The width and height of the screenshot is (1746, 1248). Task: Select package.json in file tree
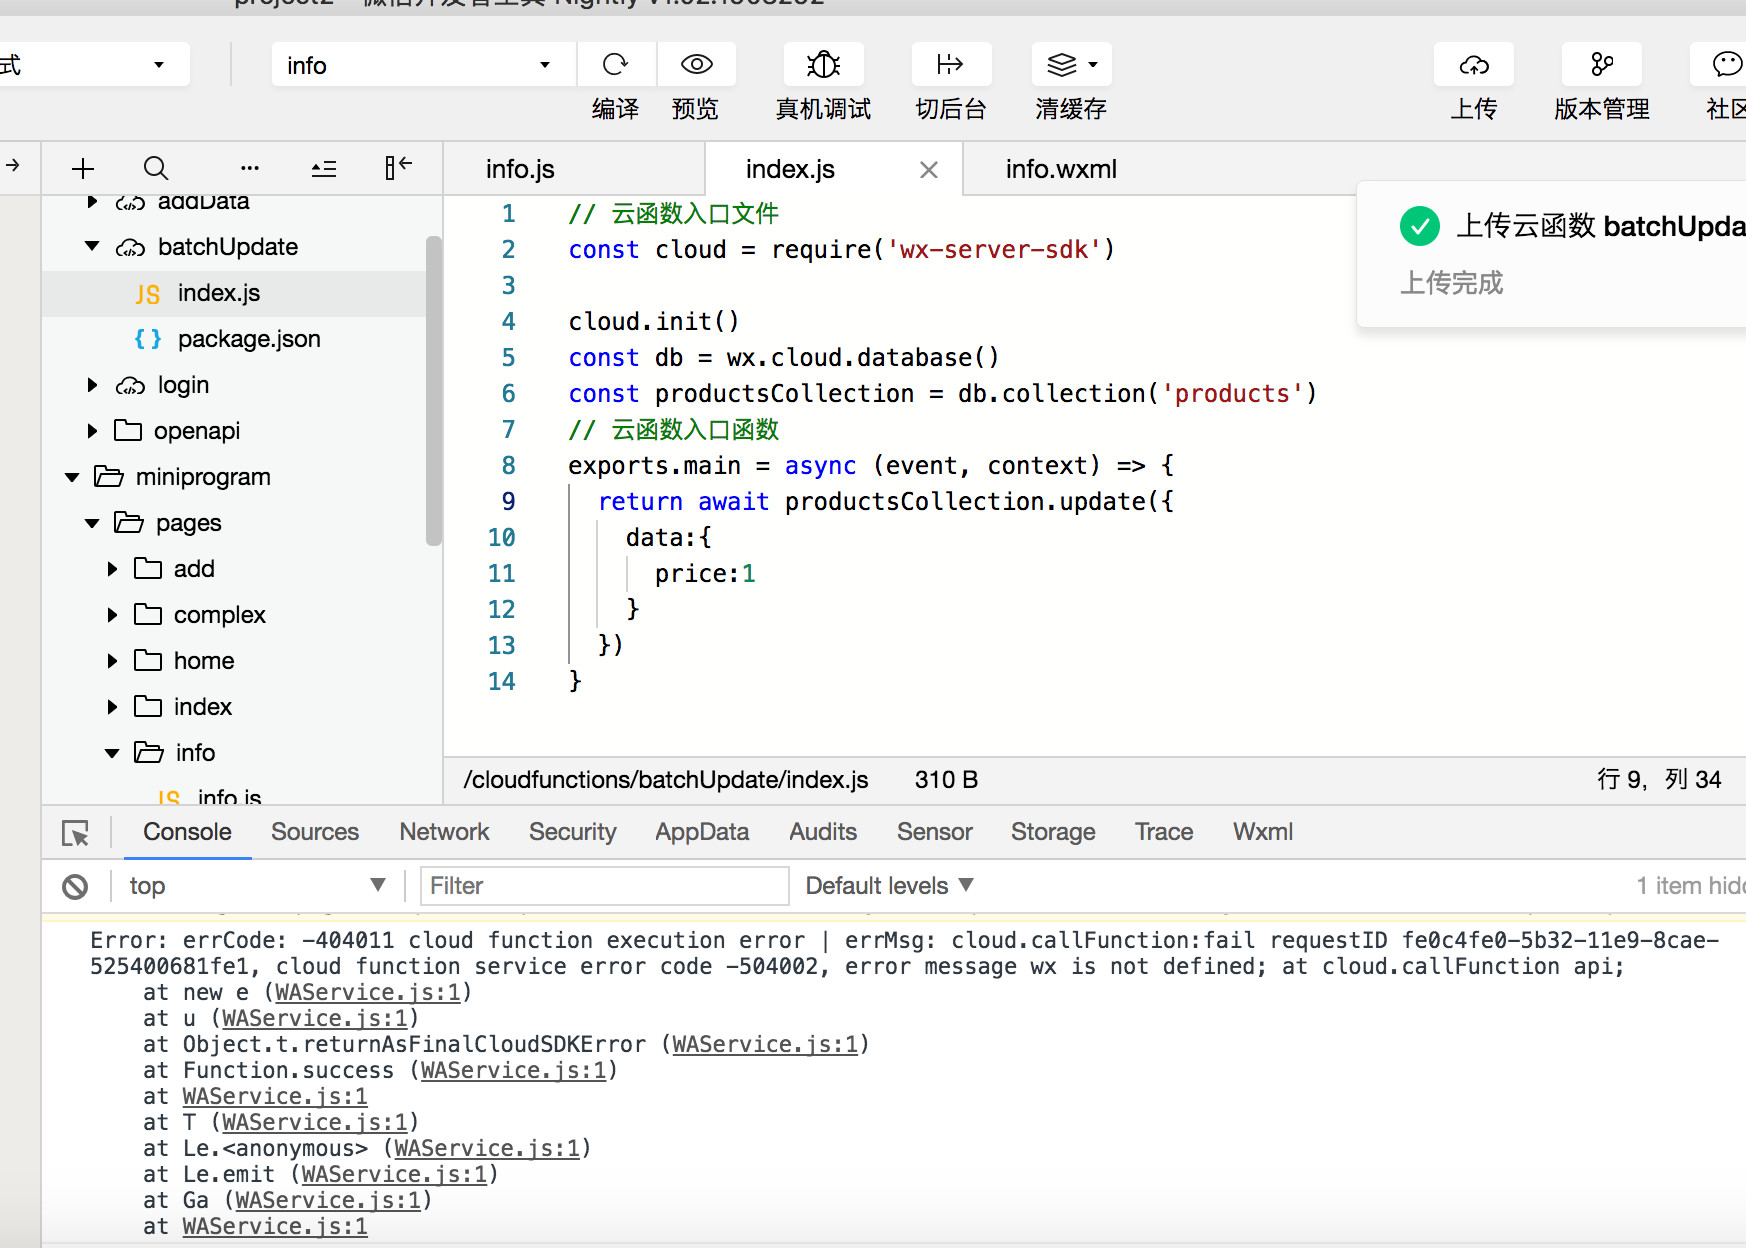[248, 339]
